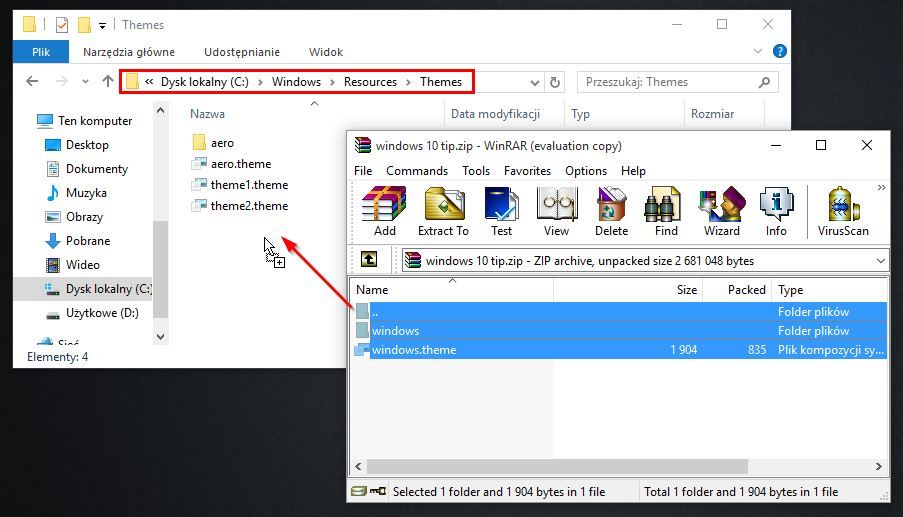The height and width of the screenshot is (517, 903).
Task: Click the WinRAR scroll left arrow
Action: point(358,466)
